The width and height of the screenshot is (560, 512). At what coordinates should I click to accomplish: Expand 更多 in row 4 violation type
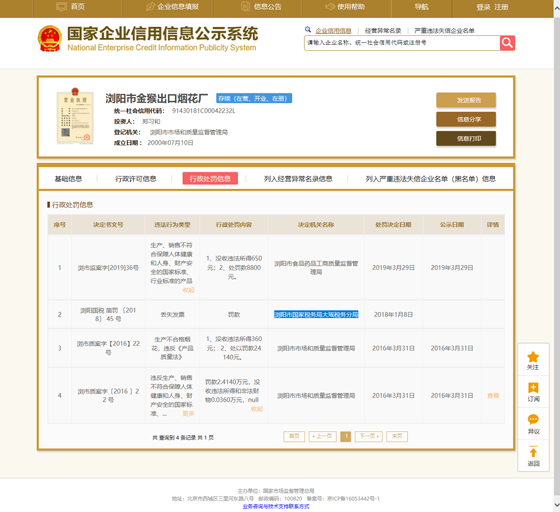pos(189,413)
